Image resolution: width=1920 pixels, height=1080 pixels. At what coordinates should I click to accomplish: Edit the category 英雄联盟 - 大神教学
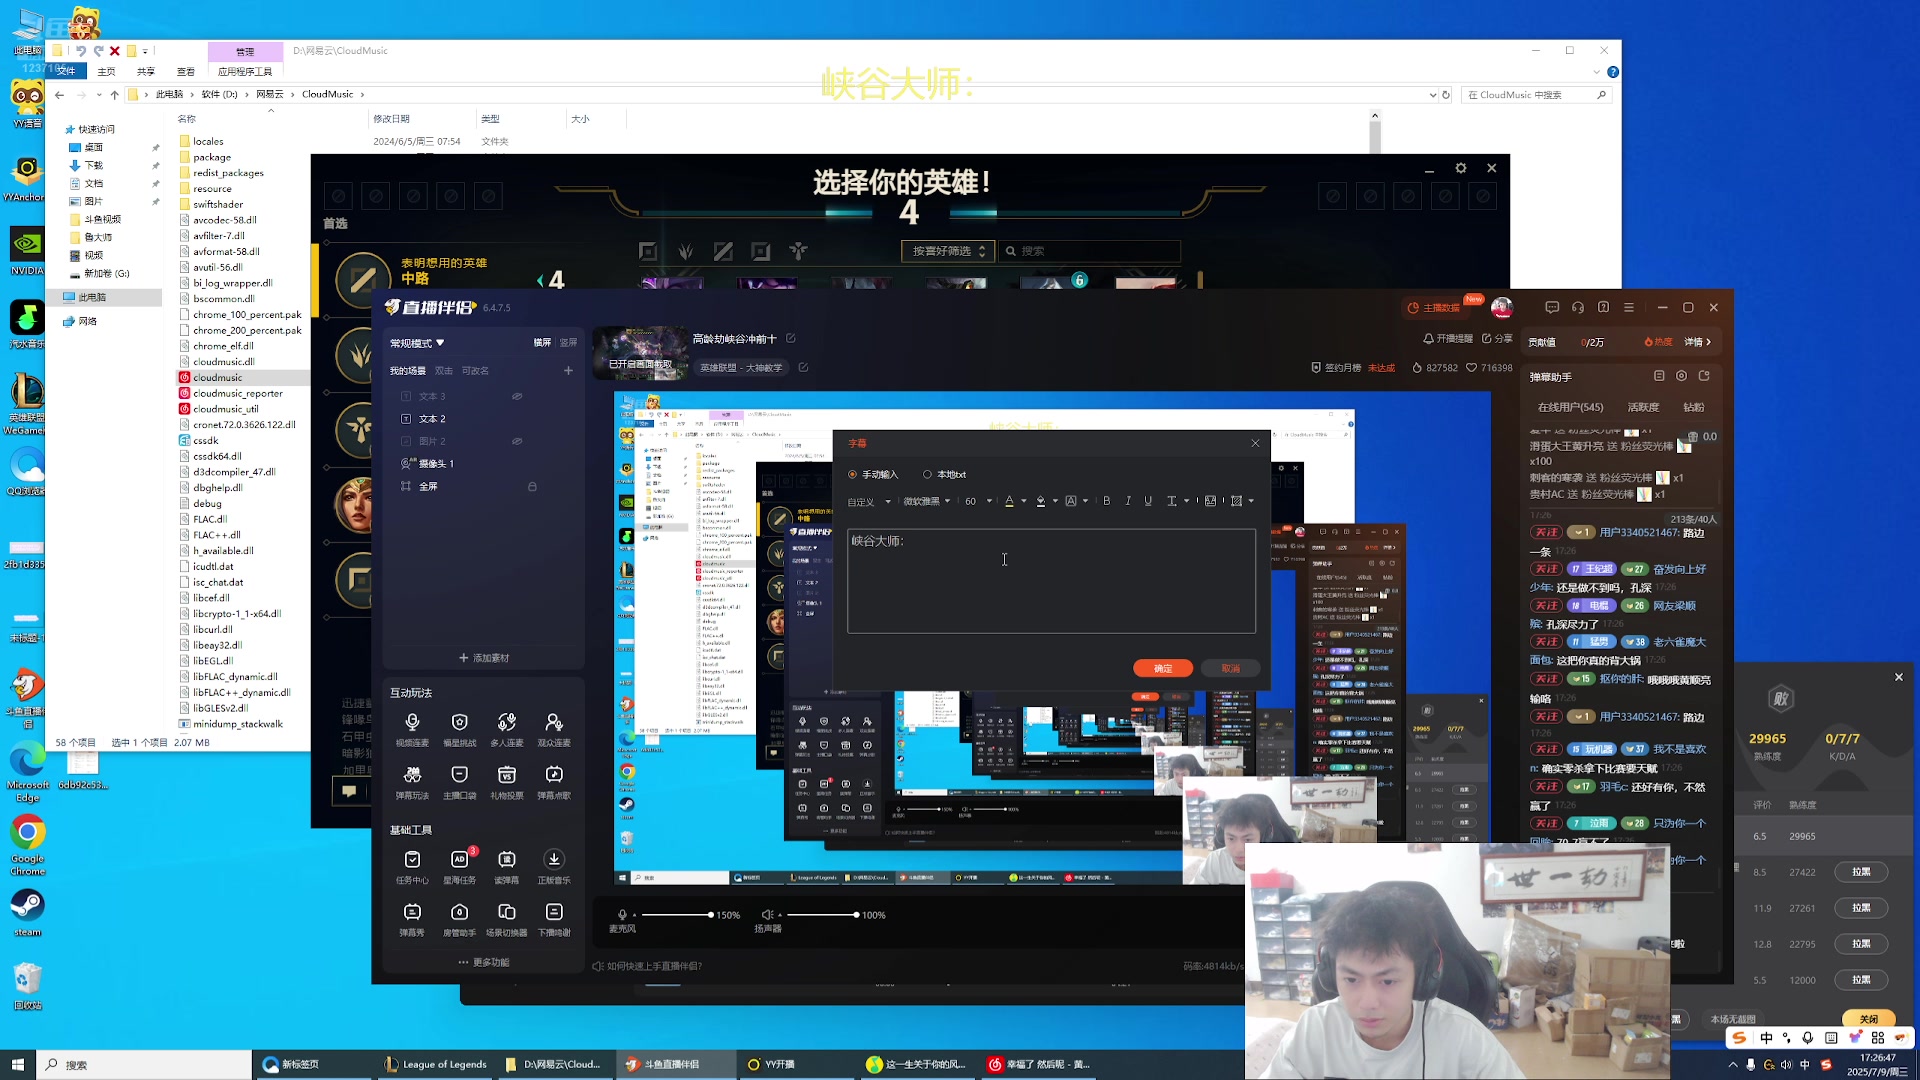click(803, 368)
